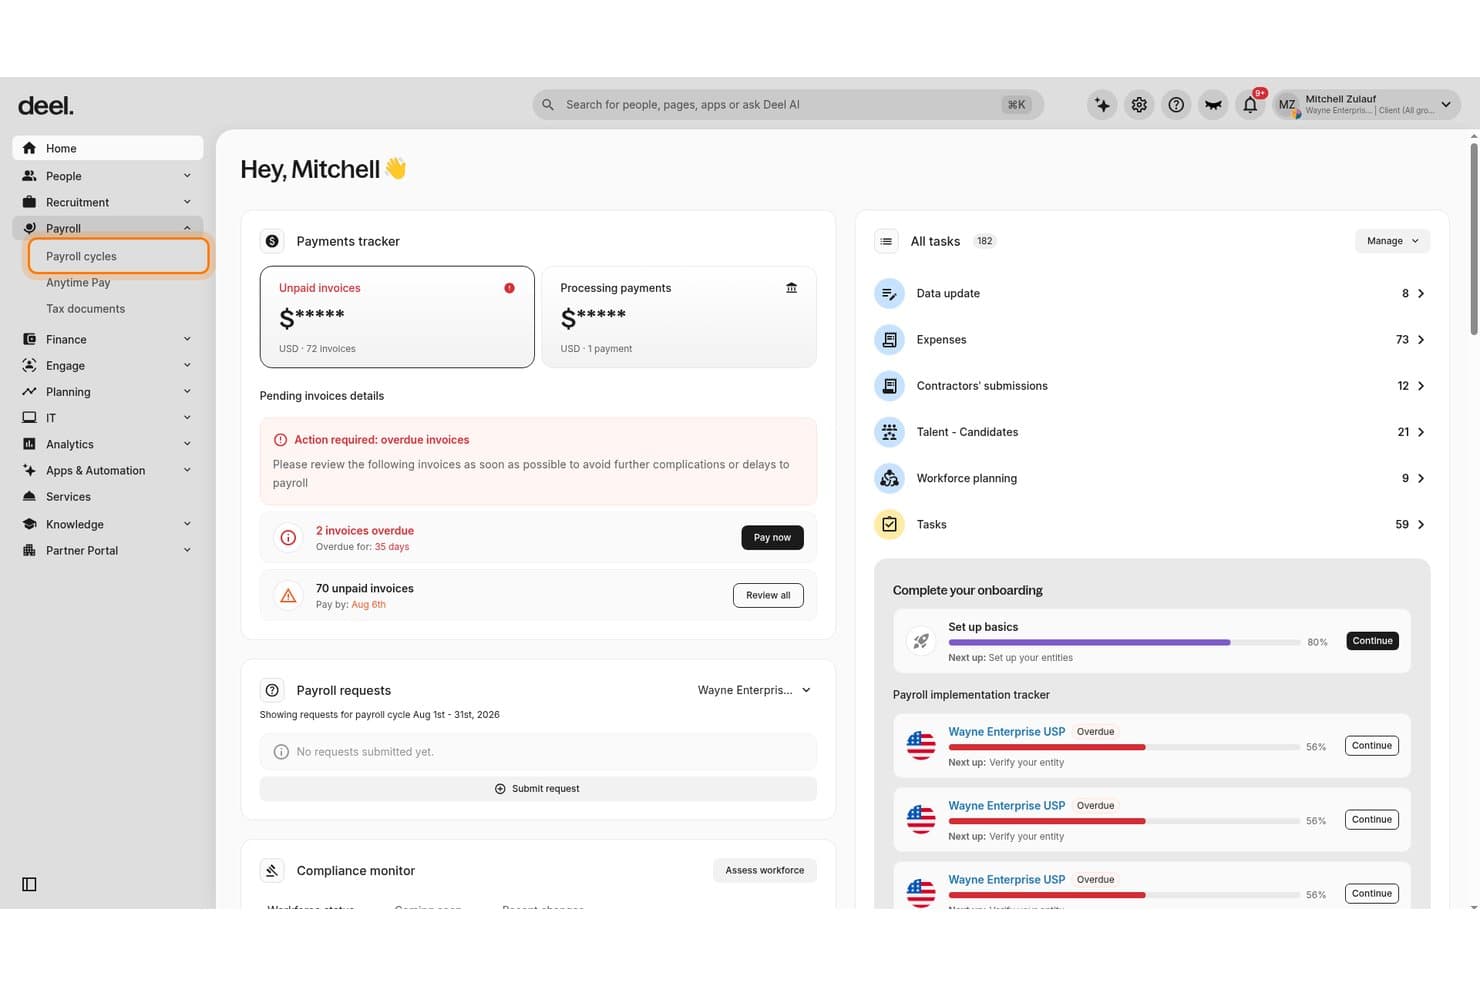Click the Expenses task icon
Viewport: 1480px width, 987px height.
(889, 340)
